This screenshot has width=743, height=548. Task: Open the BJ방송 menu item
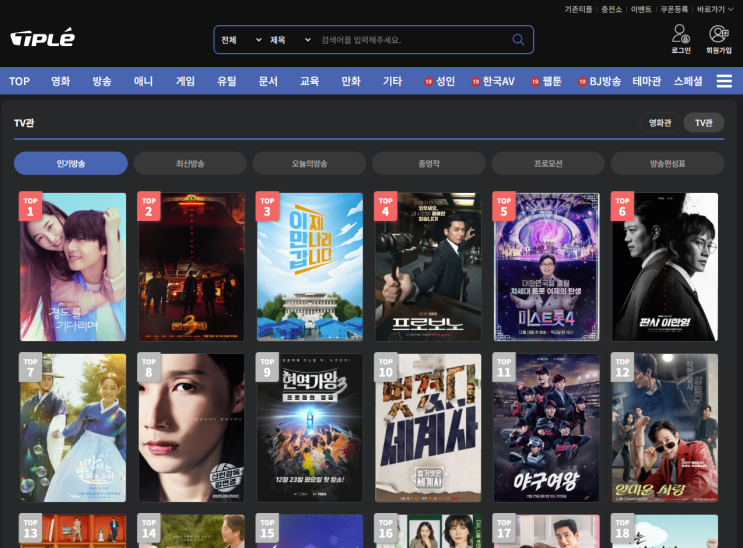tap(599, 81)
